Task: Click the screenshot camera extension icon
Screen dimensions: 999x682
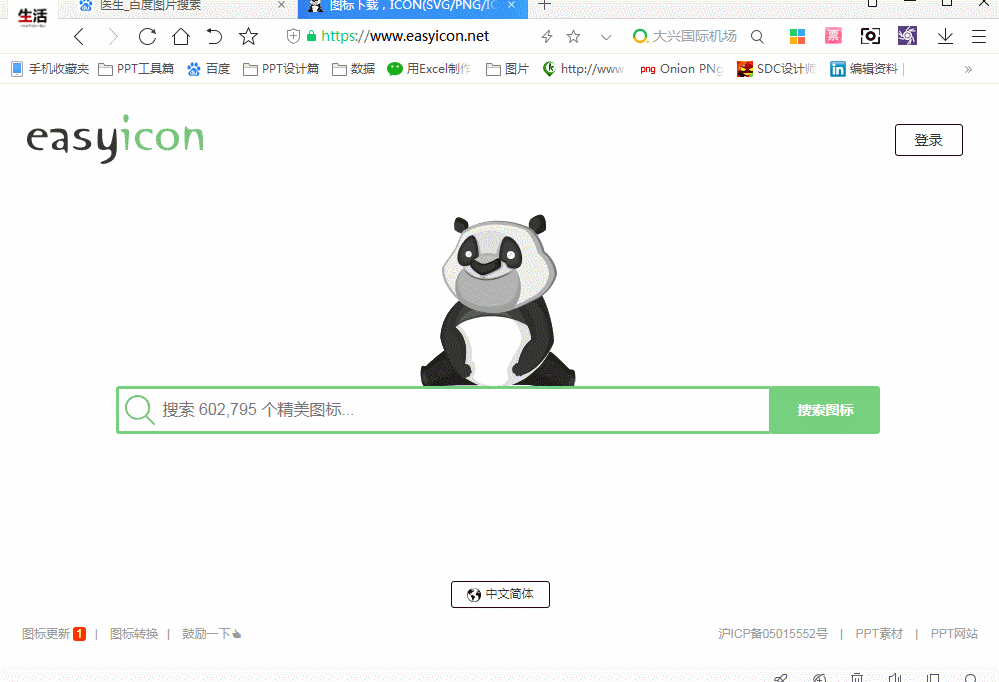Action: (x=870, y=37)
